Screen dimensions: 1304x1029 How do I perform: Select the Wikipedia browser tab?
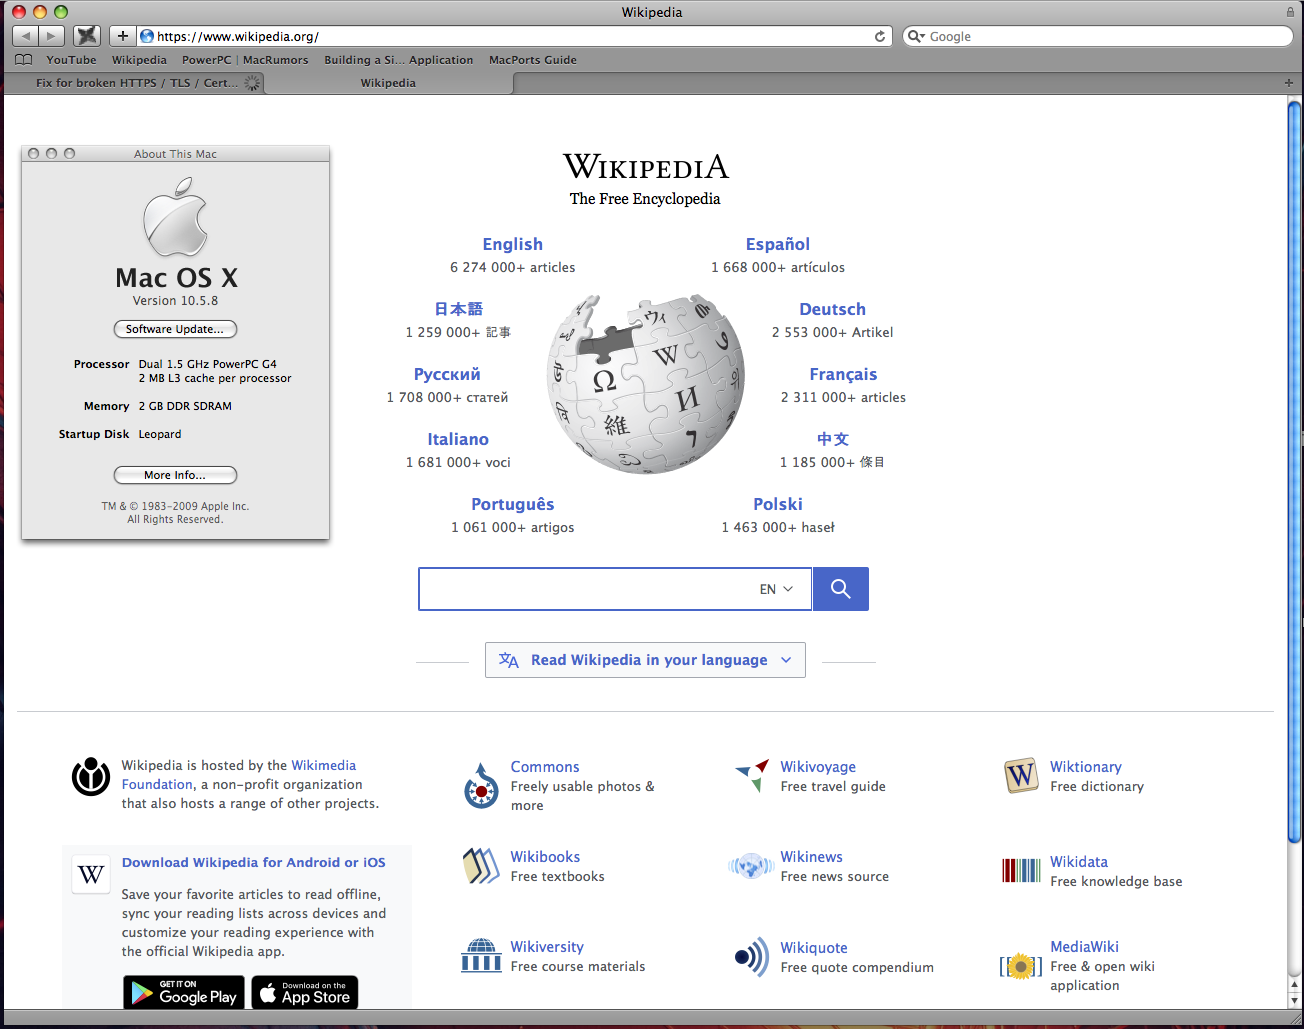388,83
